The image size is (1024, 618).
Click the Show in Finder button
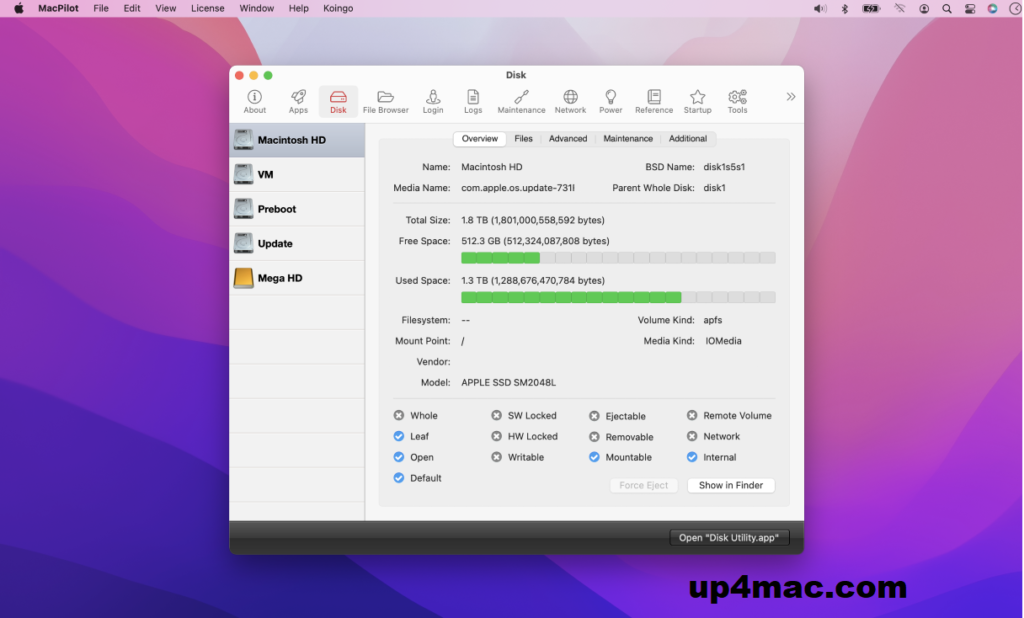pyautogui.click(x=731, y=485)
